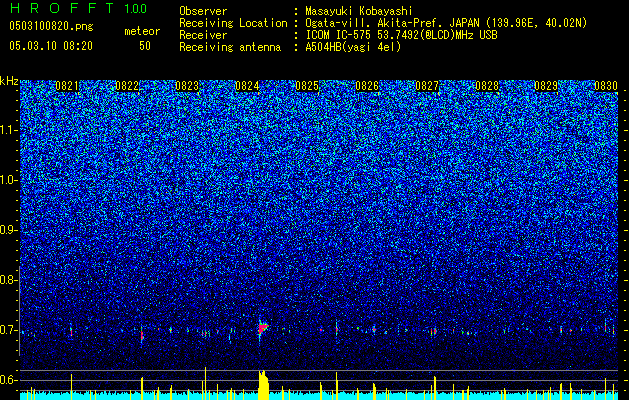This screenshot has height=400, width=629.
Task: Click the 0829 time marker
Action: pos(546,86)
